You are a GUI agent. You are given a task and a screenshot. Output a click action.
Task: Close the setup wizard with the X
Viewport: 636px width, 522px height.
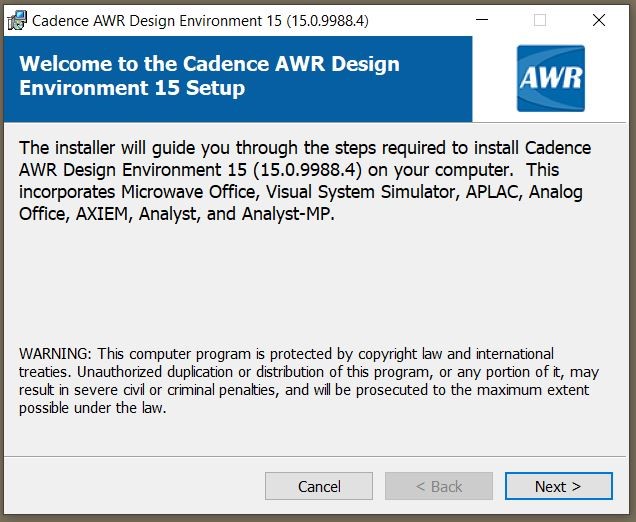(x=599, y=19)
